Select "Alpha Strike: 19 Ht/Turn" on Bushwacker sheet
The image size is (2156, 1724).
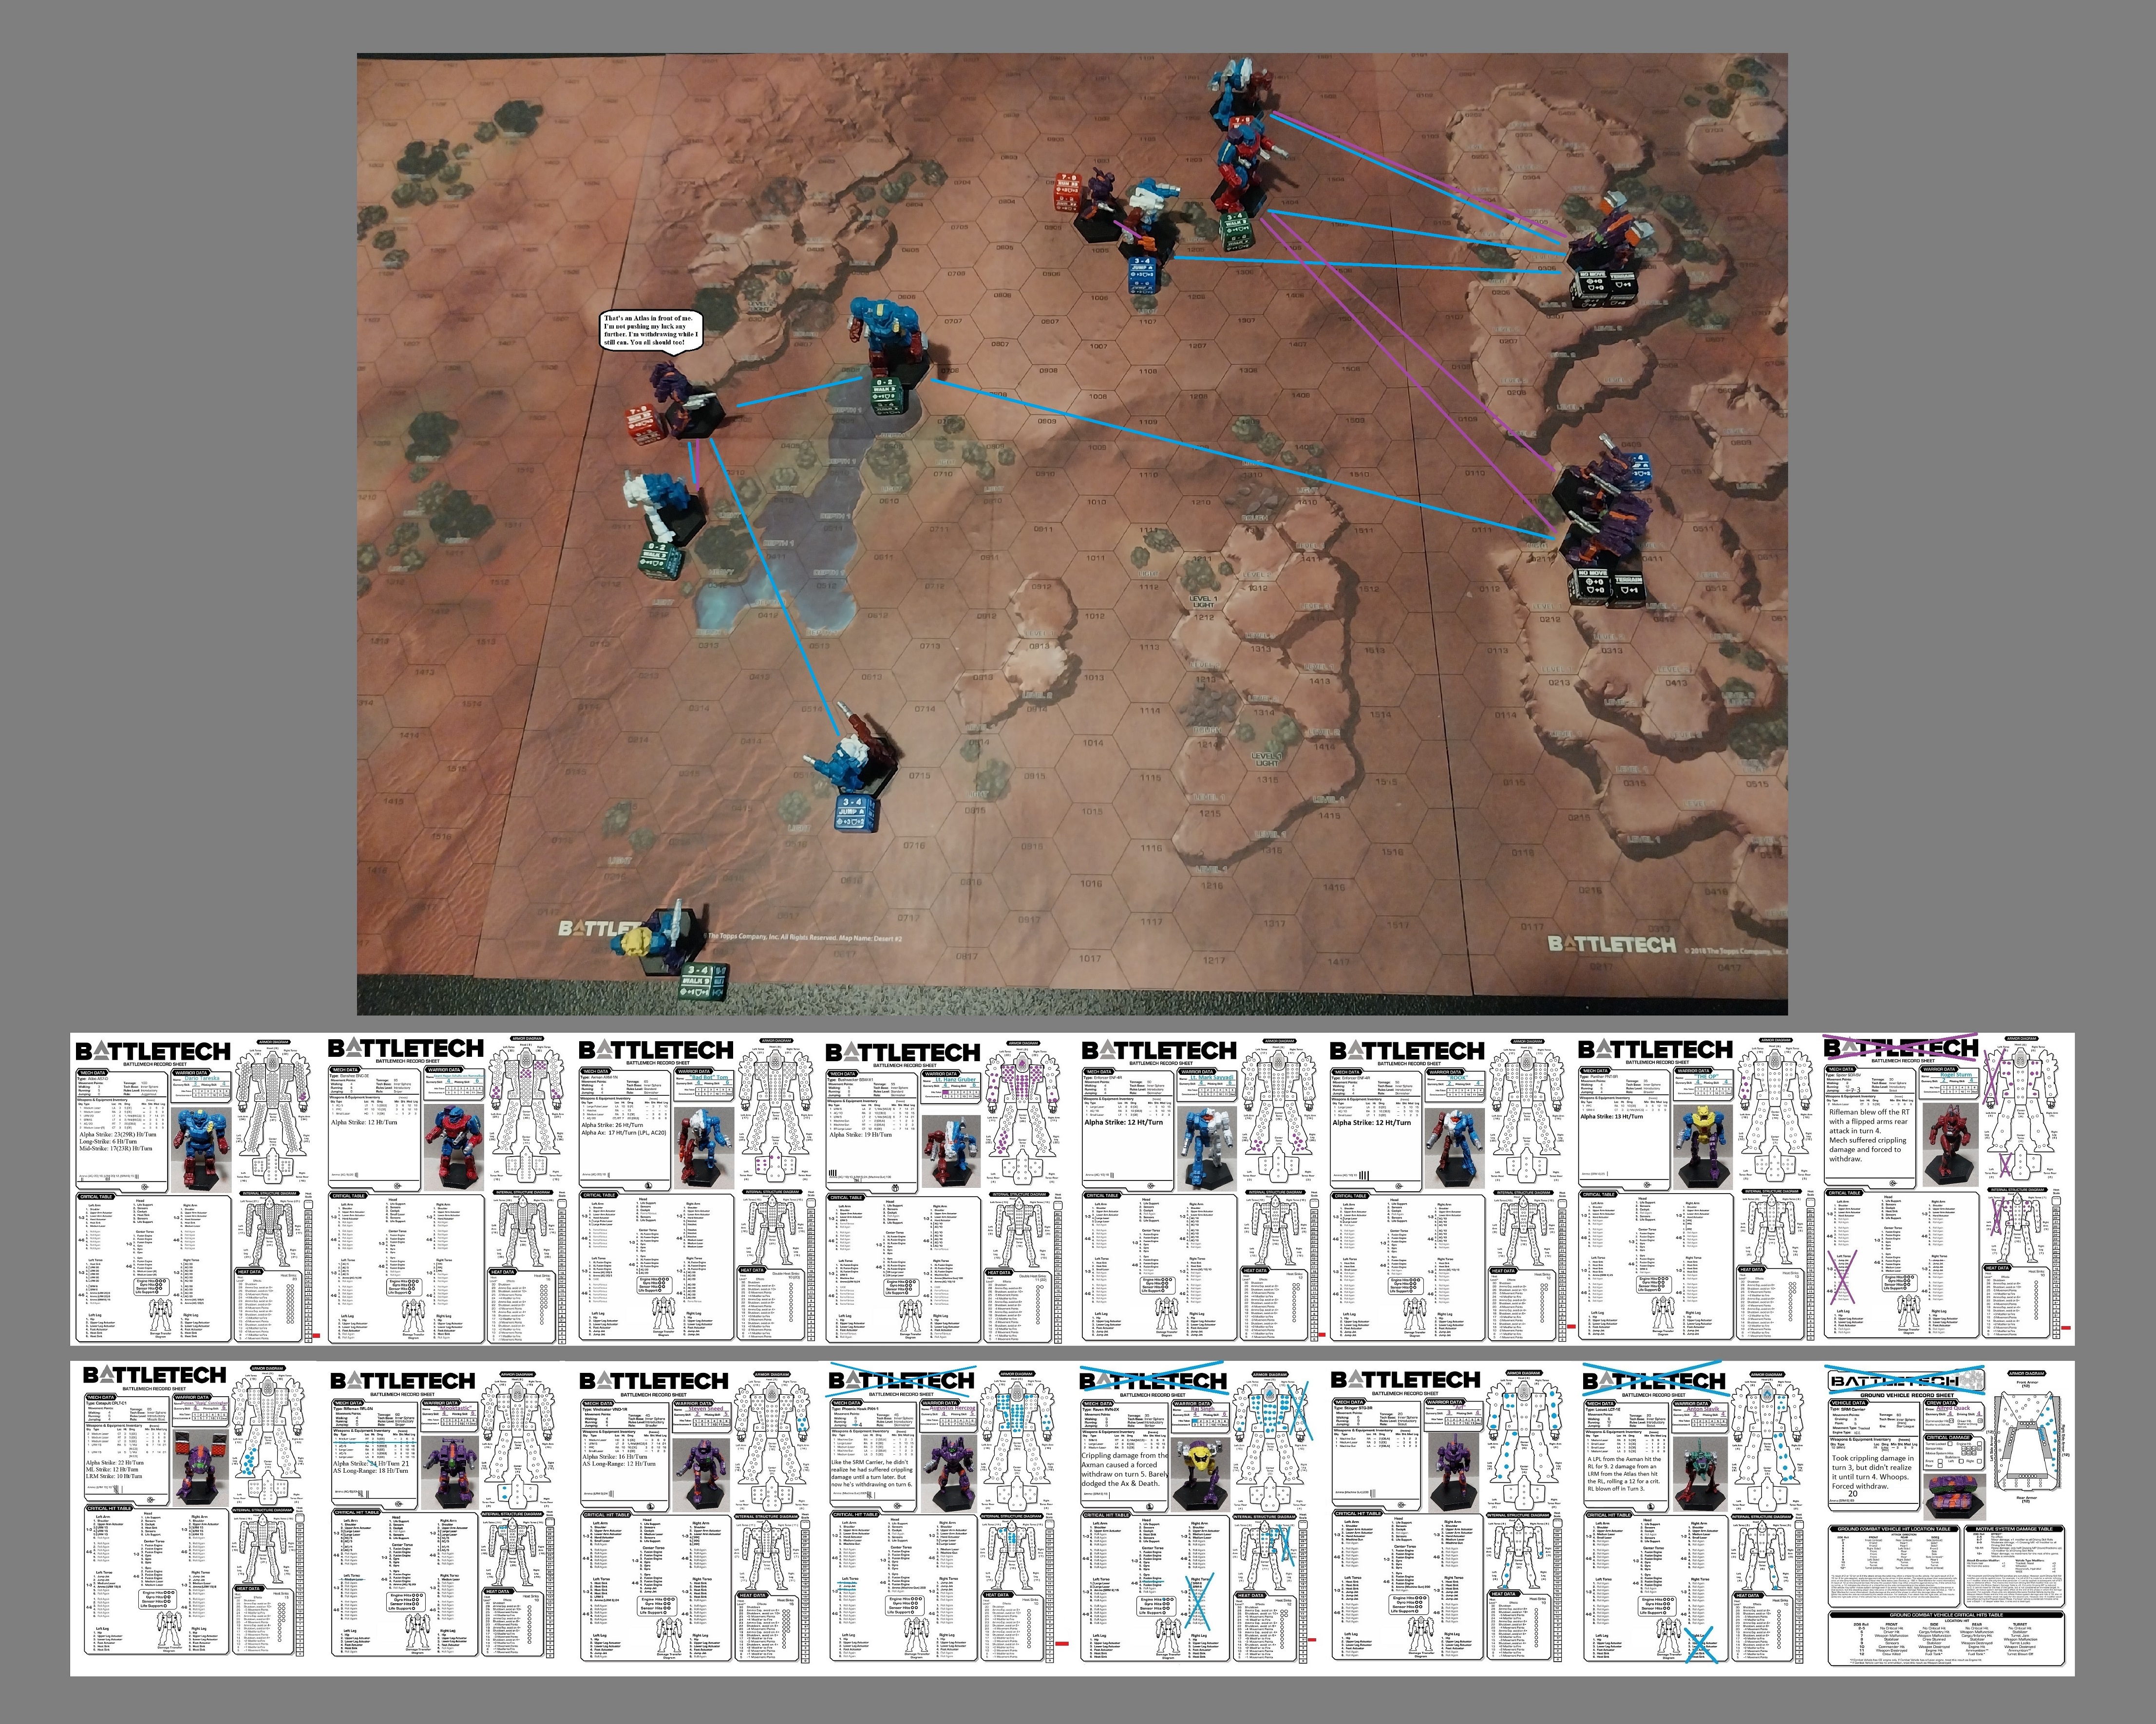click(862, 1135)
